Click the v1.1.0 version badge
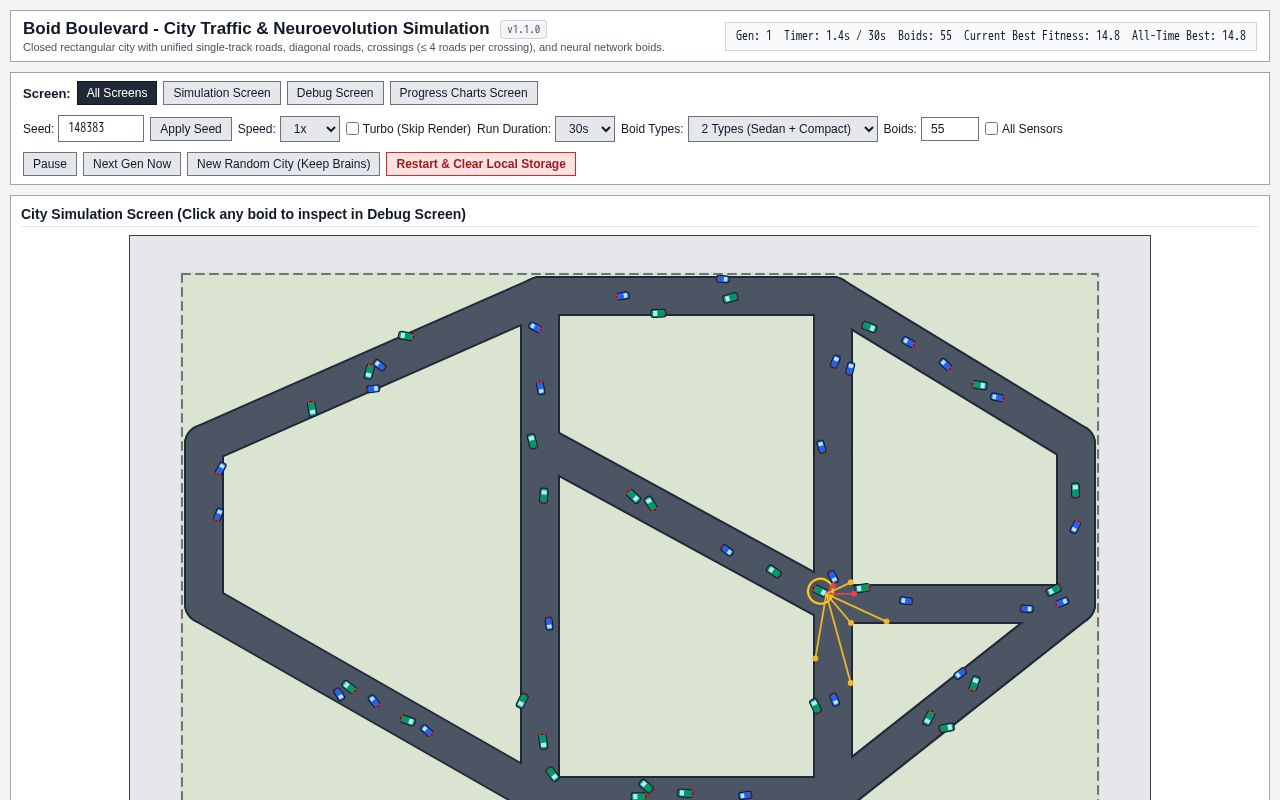The image size is (1280, 800). (x=523, y=29)
